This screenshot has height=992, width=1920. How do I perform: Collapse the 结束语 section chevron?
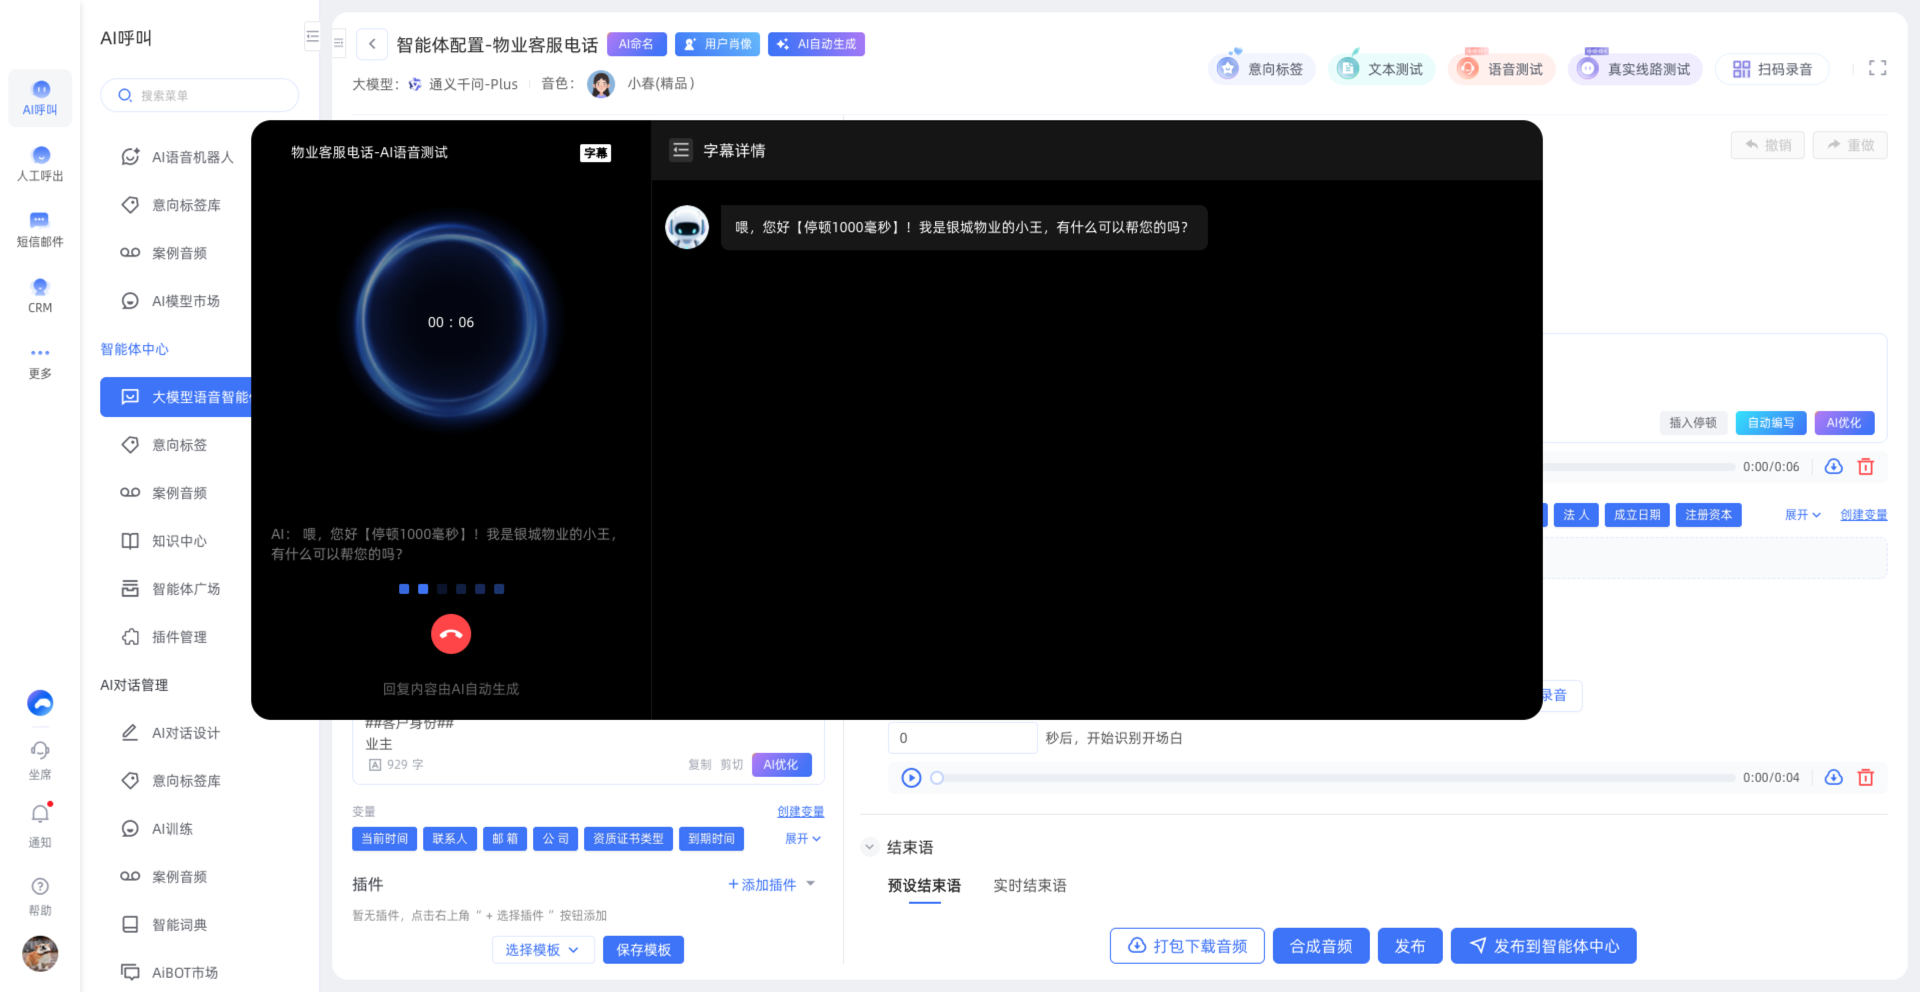click(x=869, y=847)
